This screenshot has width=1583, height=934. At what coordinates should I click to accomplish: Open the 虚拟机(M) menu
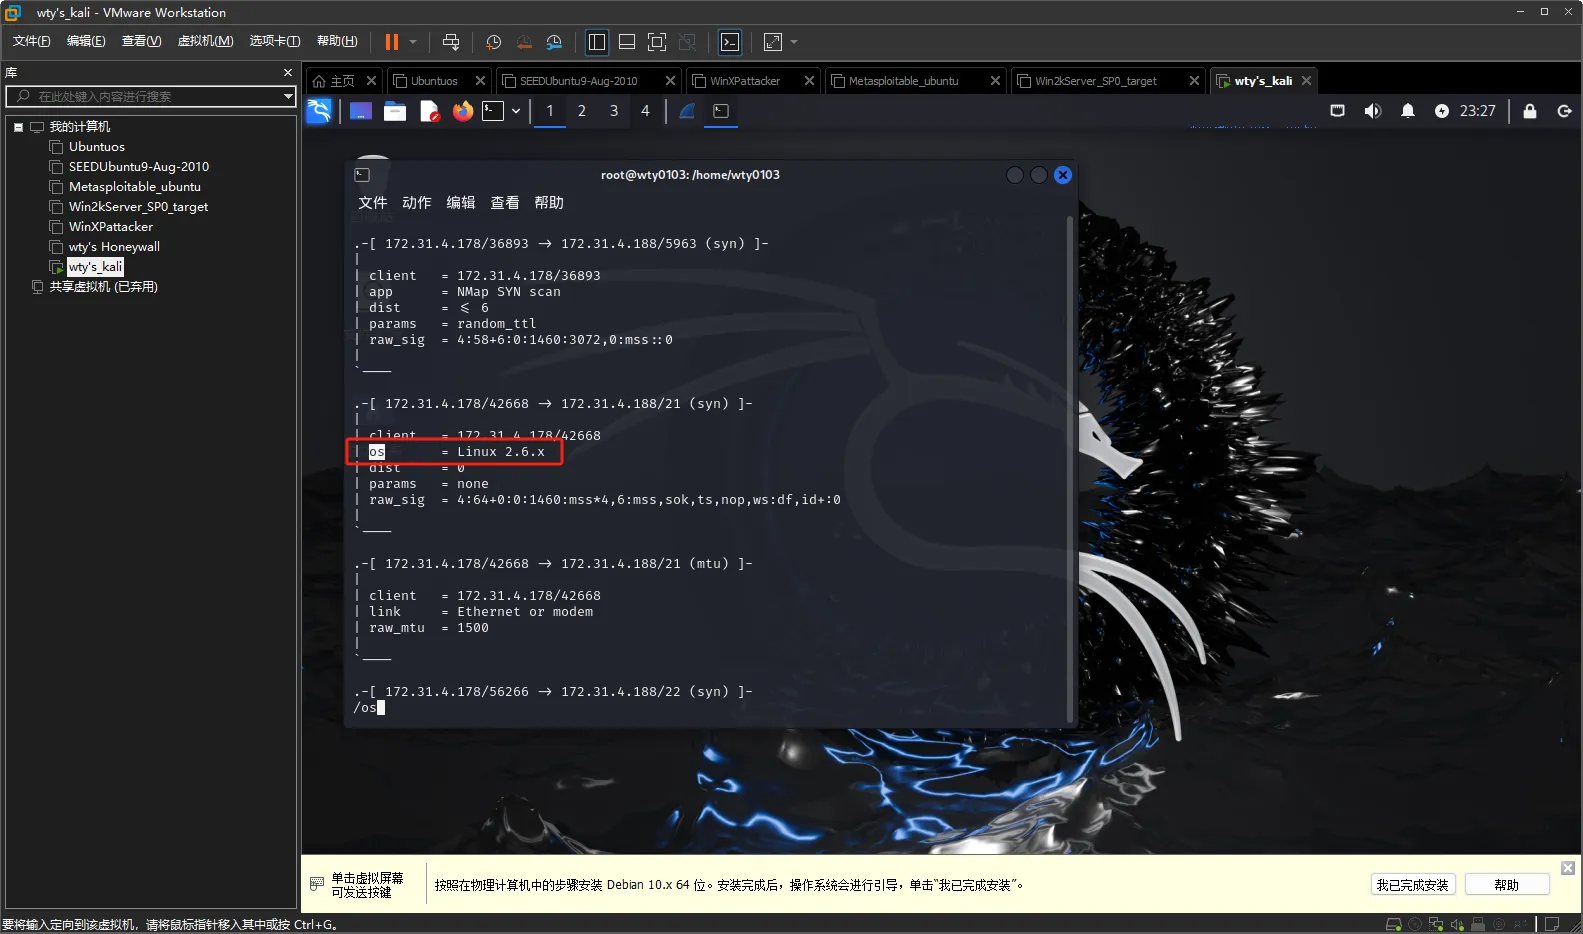tap(205, 41)
